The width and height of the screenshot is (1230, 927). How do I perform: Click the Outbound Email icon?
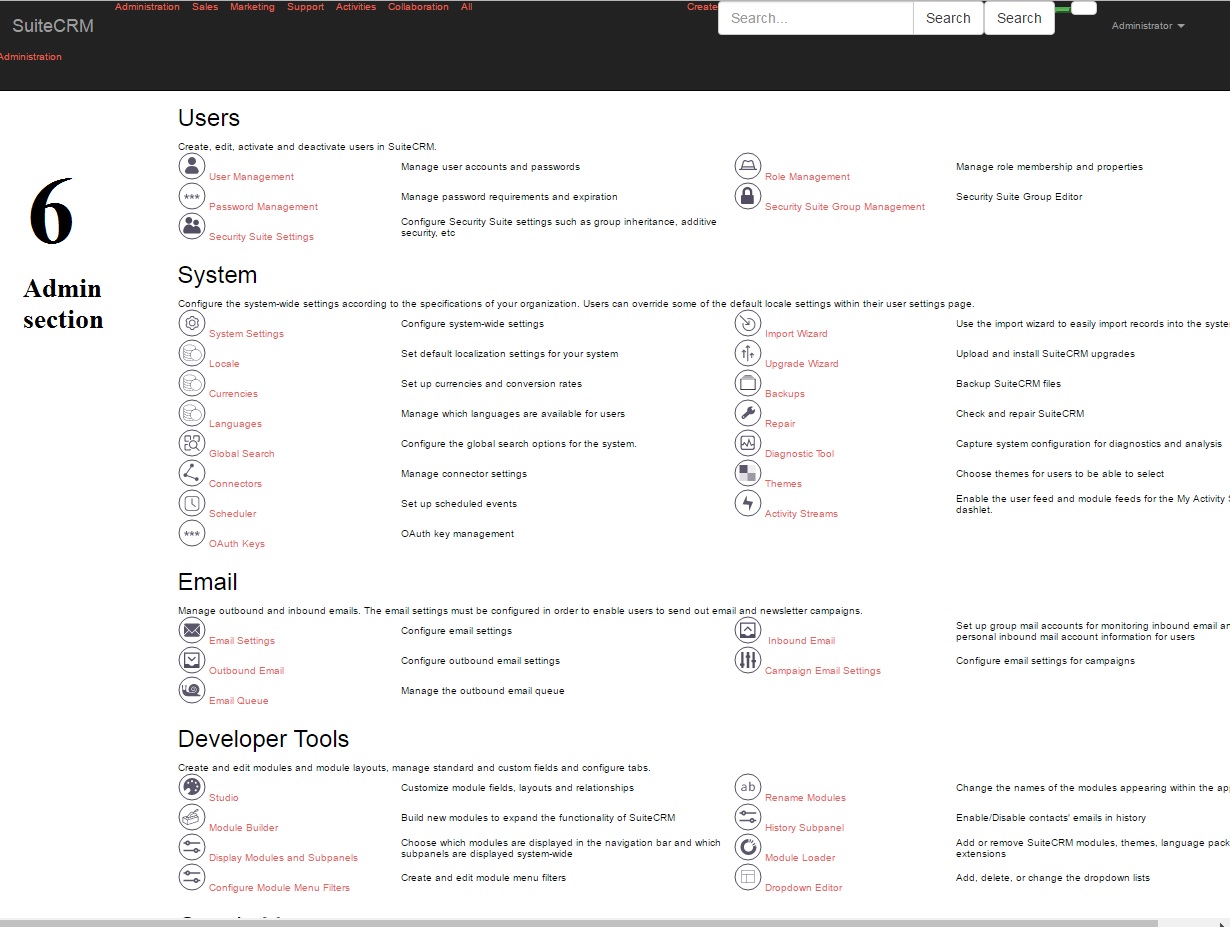coord(192,660)
